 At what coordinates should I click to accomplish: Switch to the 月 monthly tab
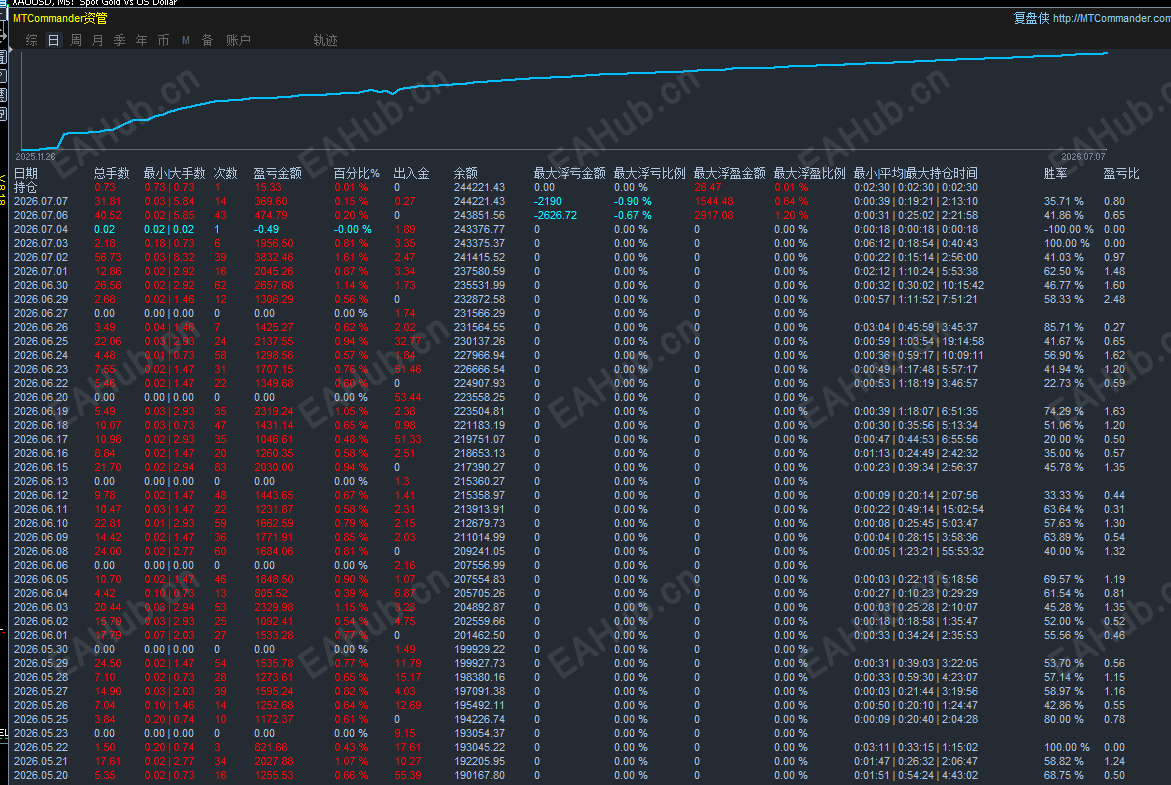(98, 40)
